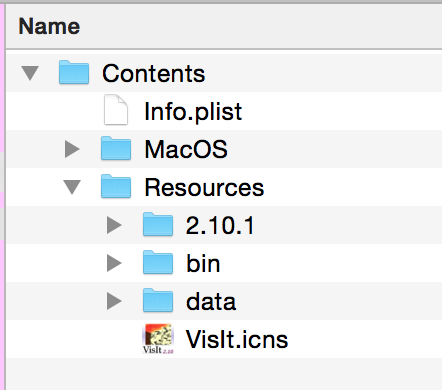Viewport: 442px width, 390px height.
Task: Click the bin folder icon
Action: [x=158, y=262]
